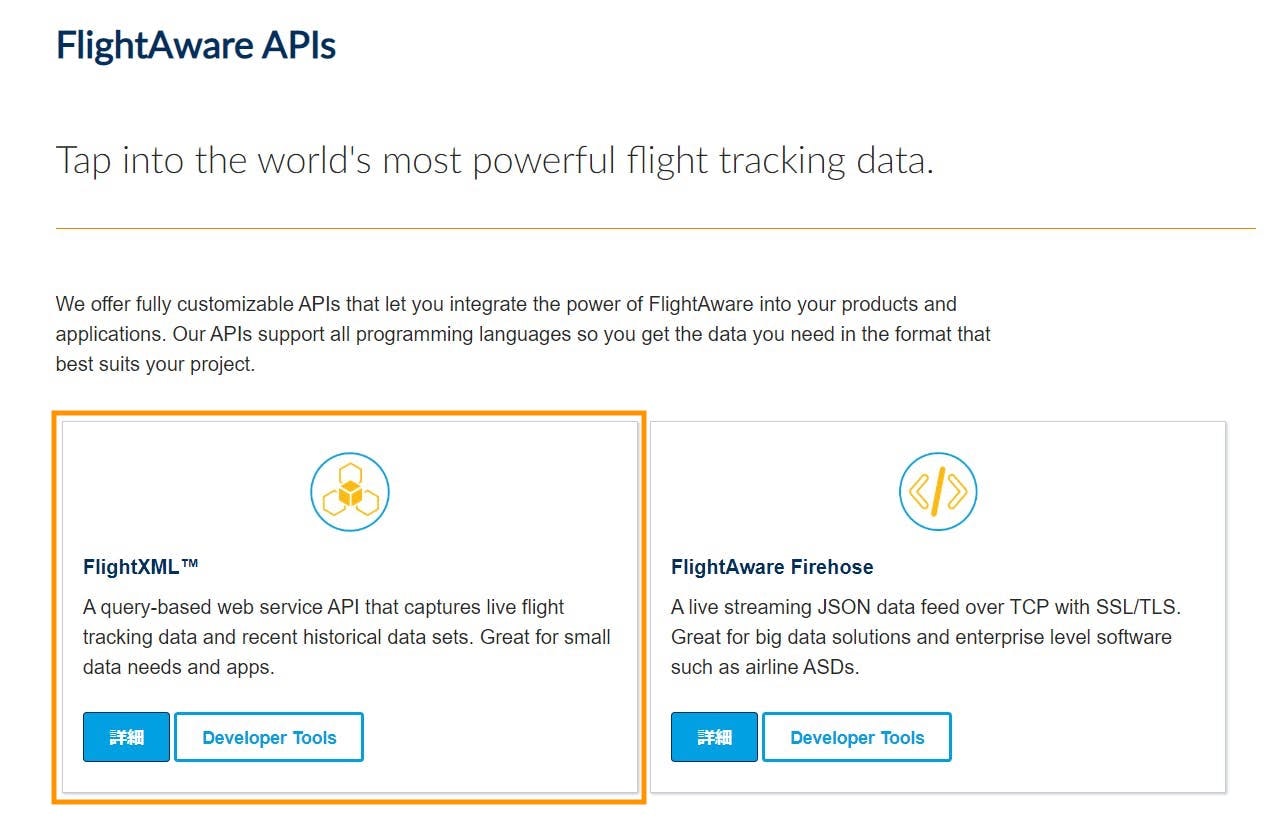Select the circular icon above FlightAware Firehose
This screenshot has width=1269, height=832.
tap(937, 490)
